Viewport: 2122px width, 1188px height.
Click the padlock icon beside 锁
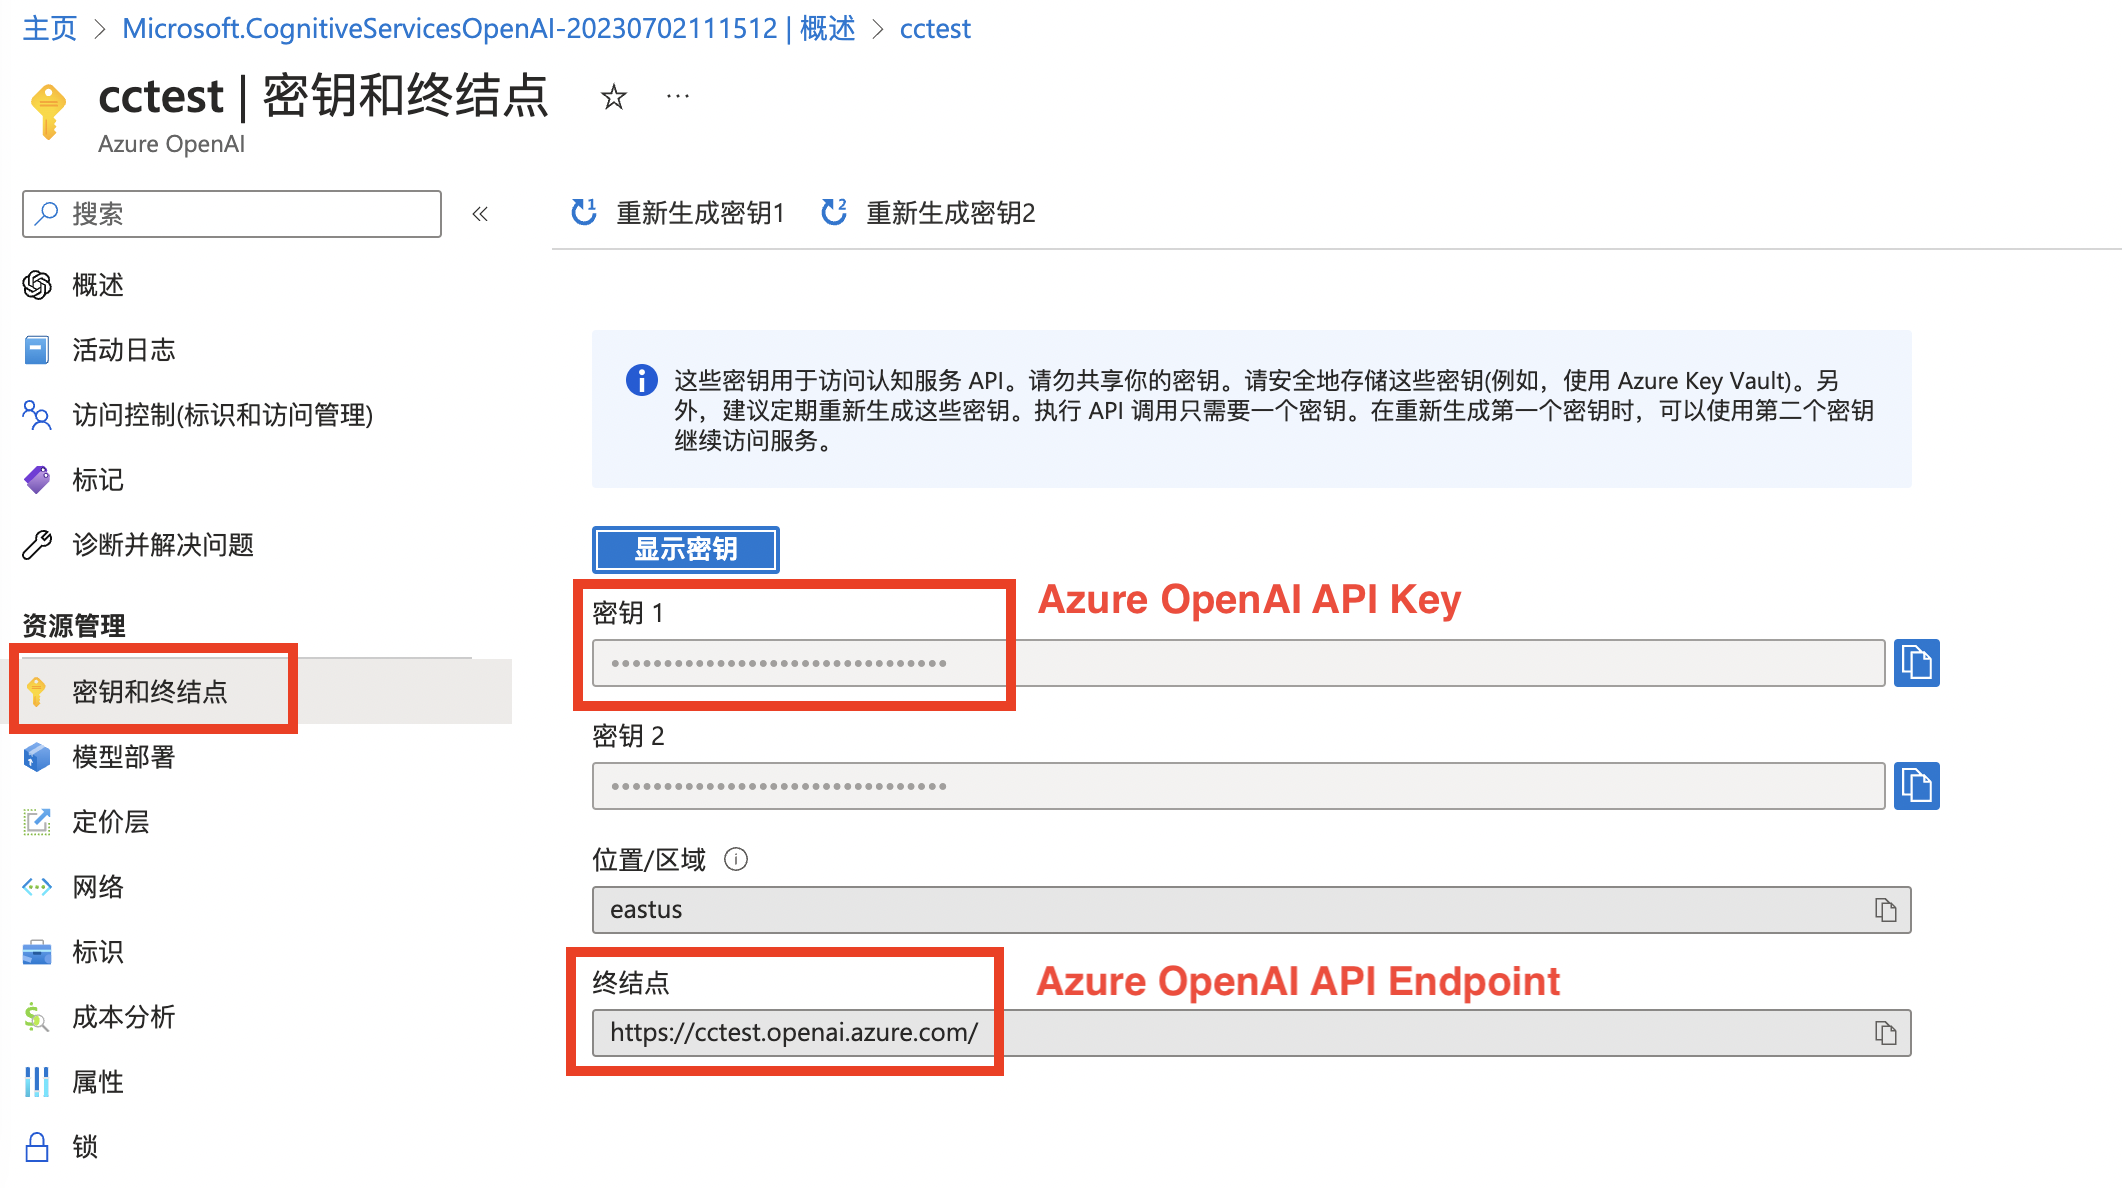click(x=37, y=1147)
